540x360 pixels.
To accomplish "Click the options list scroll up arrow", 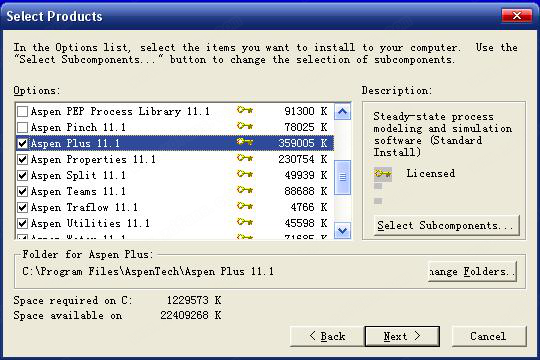I will point(342,111).
